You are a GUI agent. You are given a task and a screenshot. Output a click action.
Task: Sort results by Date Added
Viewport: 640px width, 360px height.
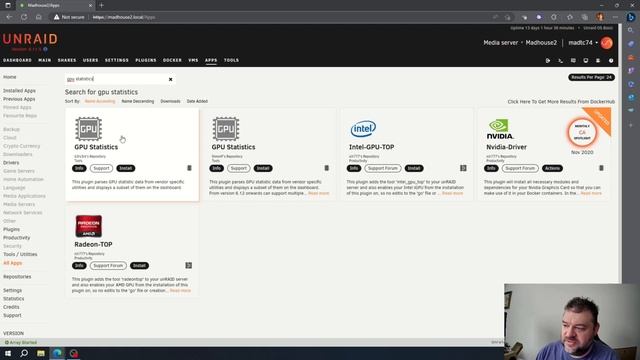tap(197, 101)
